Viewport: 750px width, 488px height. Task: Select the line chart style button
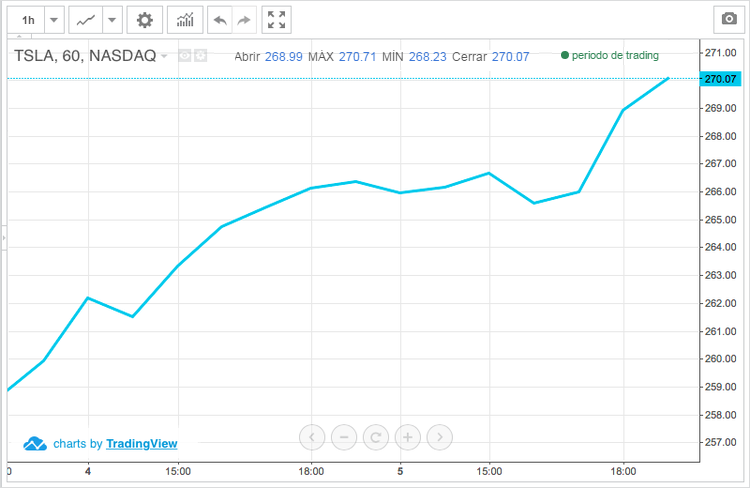[87, 20]
